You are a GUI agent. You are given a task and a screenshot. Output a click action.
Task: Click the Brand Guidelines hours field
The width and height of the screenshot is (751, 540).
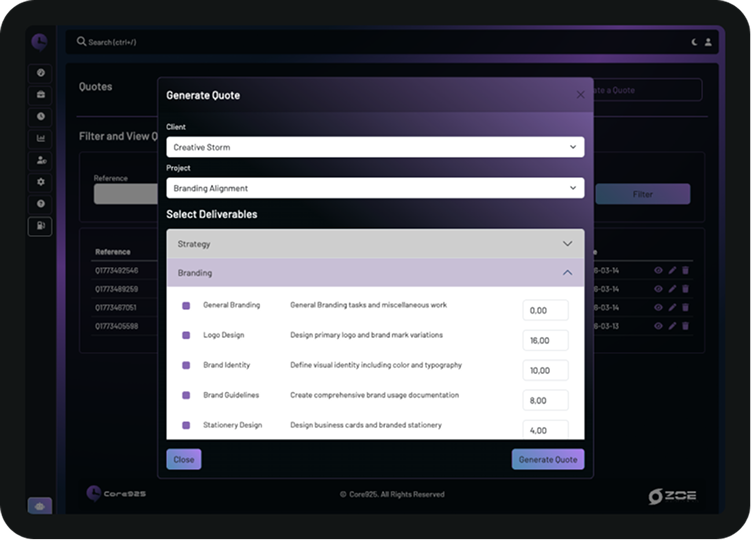[545, 400]
